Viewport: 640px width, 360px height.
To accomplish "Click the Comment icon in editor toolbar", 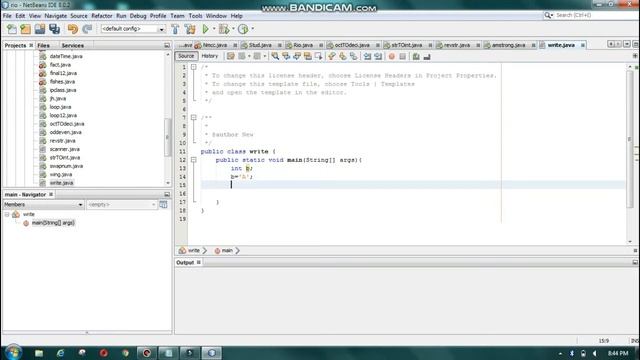I will (416, 56).
